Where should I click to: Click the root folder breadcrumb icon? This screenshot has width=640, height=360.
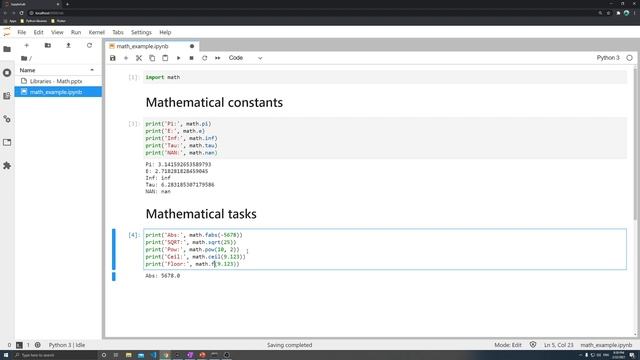[24, 58]
